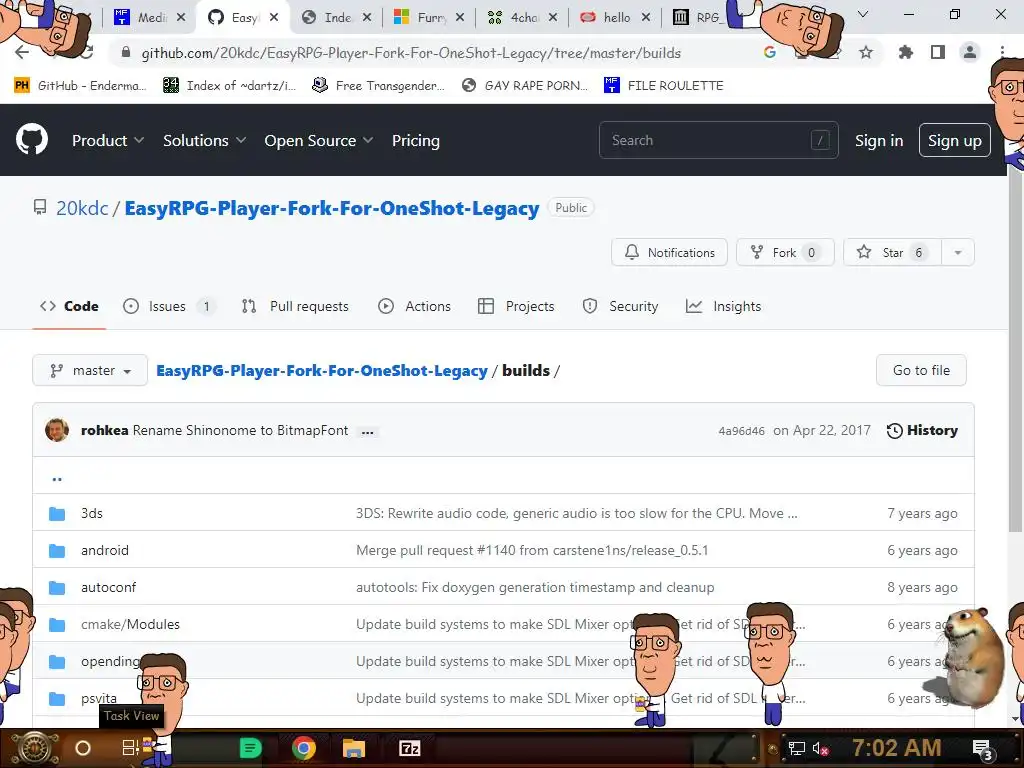
Task: Click the muted volume tray icon
Action: coord(820,748)
